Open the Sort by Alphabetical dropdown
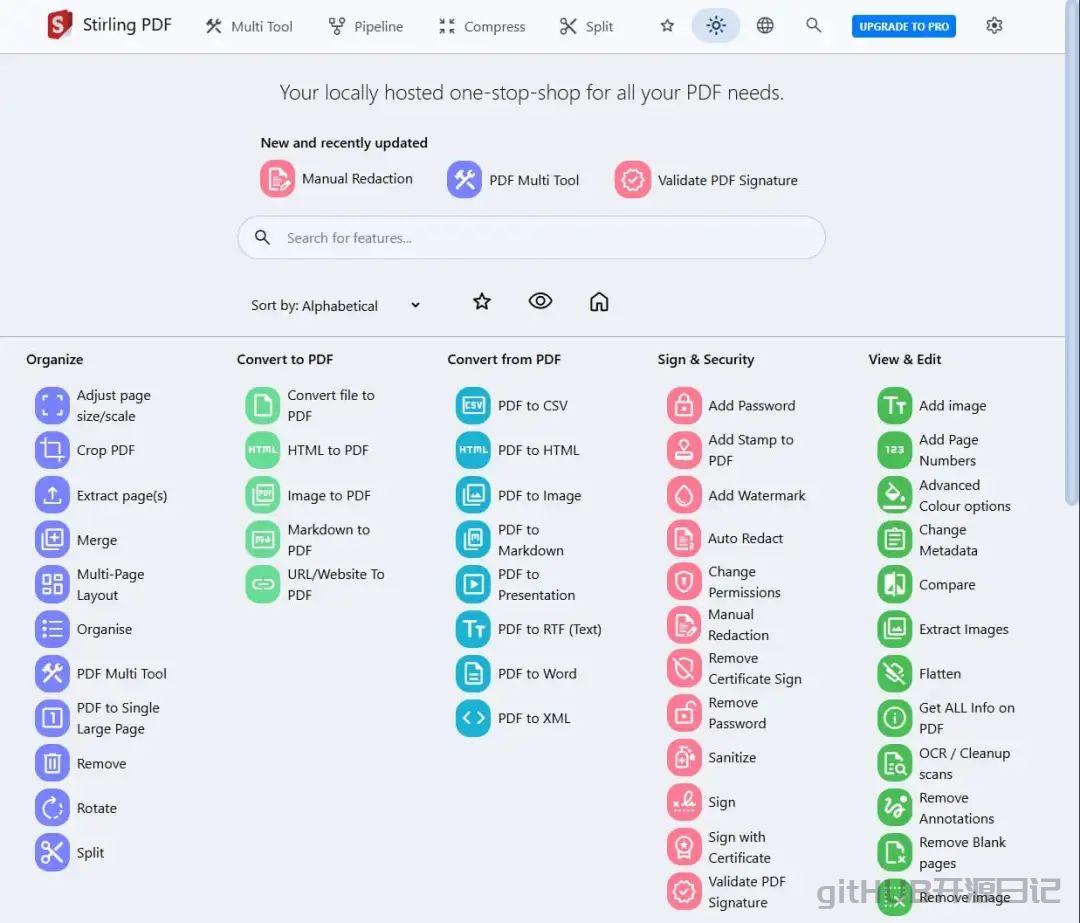The image size is (1080, 923). [x=336, y=305]
